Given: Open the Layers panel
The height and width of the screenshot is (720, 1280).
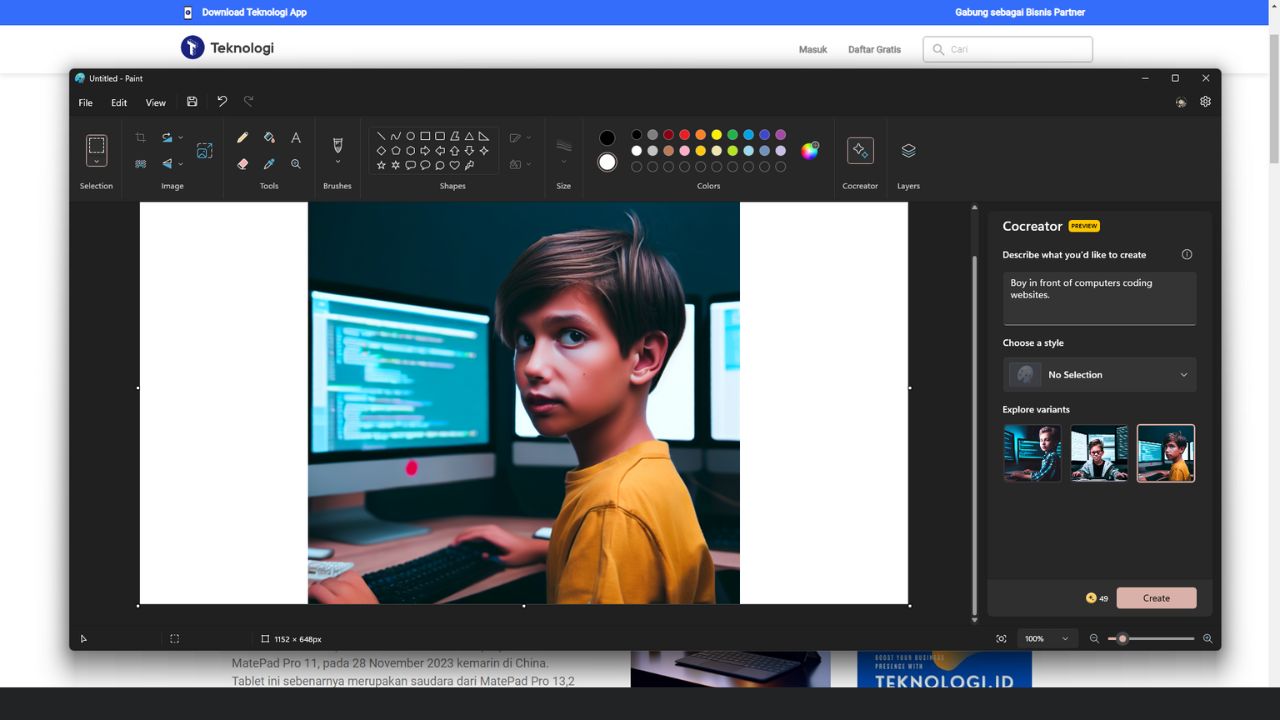Looking at the screenshot, I should (x=908, y=152).
